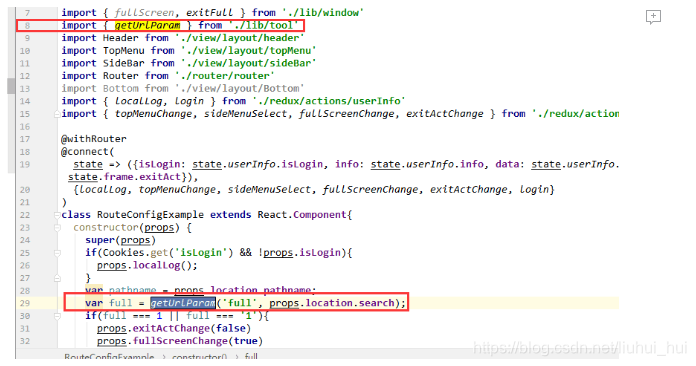This screenshot has height=366, width=696.
Task: Collapse the constructor(props) fold marker
Action: coord(57,228)
